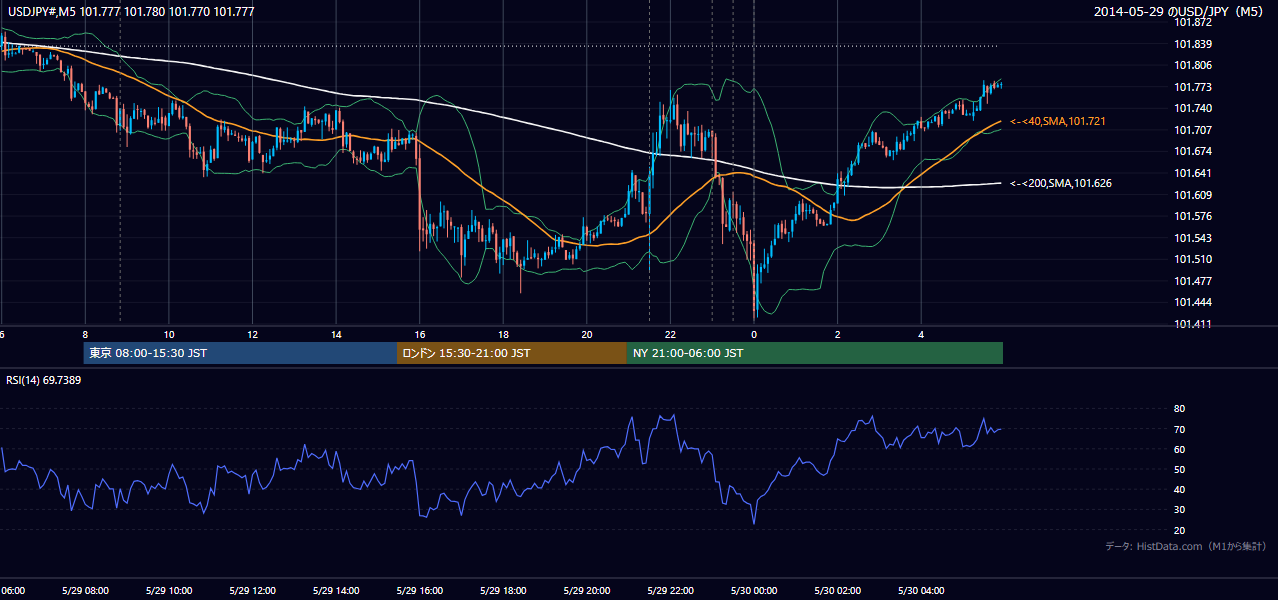This screenshot has width=1278, height=600.
Task: Click the RSI 40 level label
Action: [x=1179, y=489]
